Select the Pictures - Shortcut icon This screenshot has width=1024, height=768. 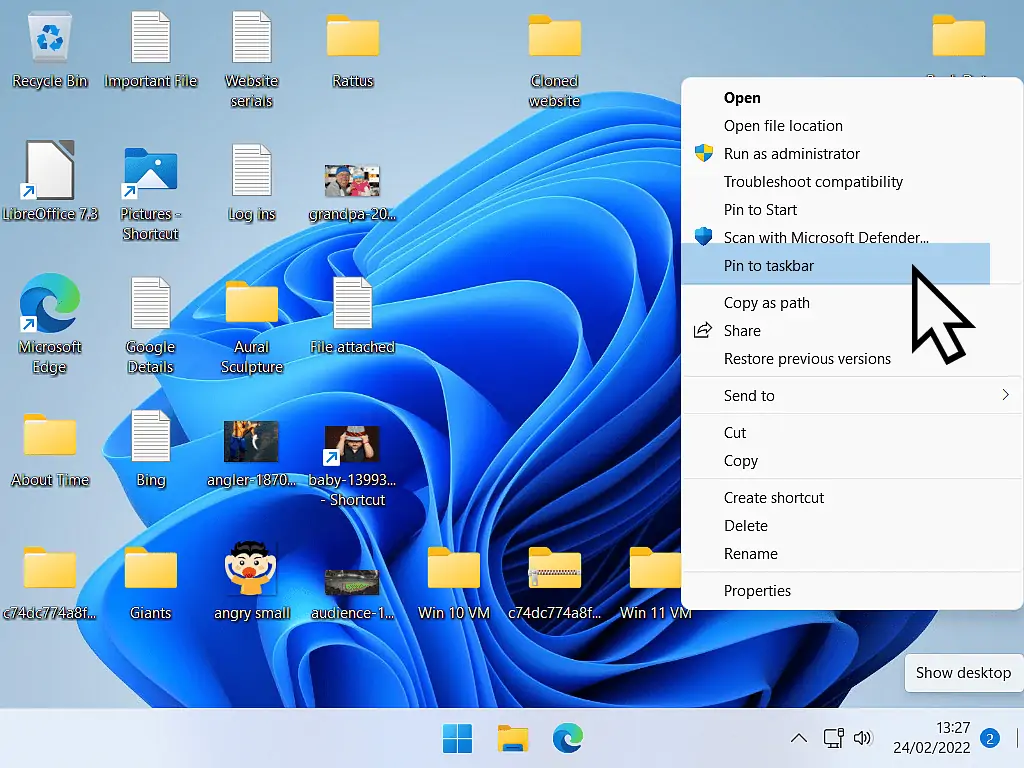(150, 172)
